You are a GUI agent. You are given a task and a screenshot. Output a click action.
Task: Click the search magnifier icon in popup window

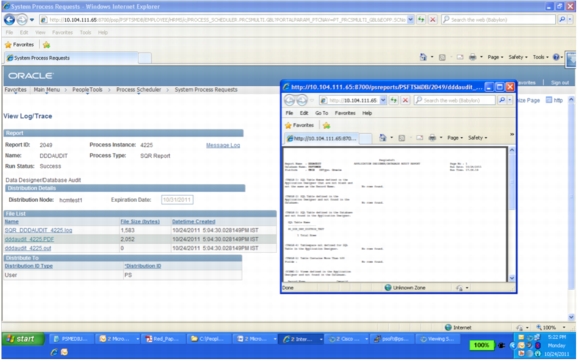click(502, 100)
